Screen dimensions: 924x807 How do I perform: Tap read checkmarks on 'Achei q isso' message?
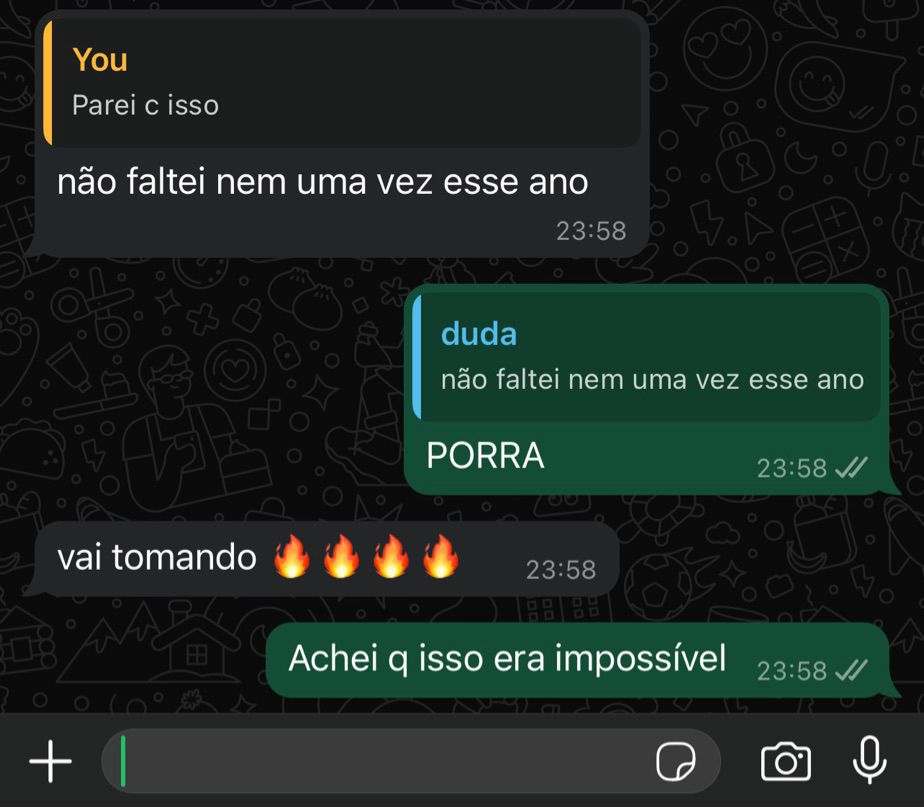852,670
